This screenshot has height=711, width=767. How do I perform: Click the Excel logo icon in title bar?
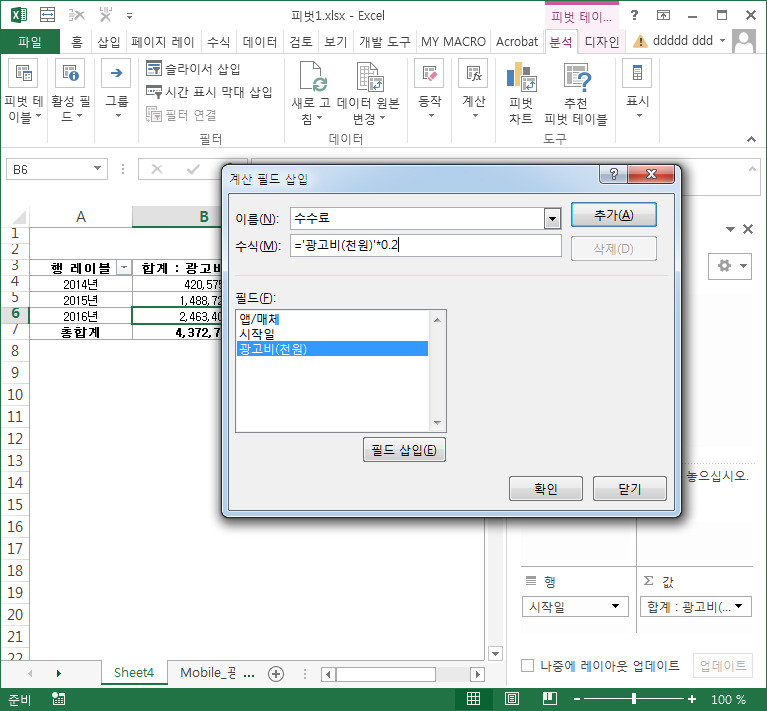tap(19, 15)
